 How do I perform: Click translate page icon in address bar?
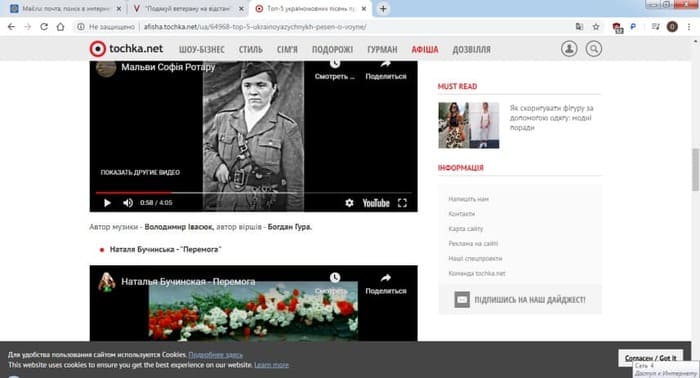pos(579,27)
